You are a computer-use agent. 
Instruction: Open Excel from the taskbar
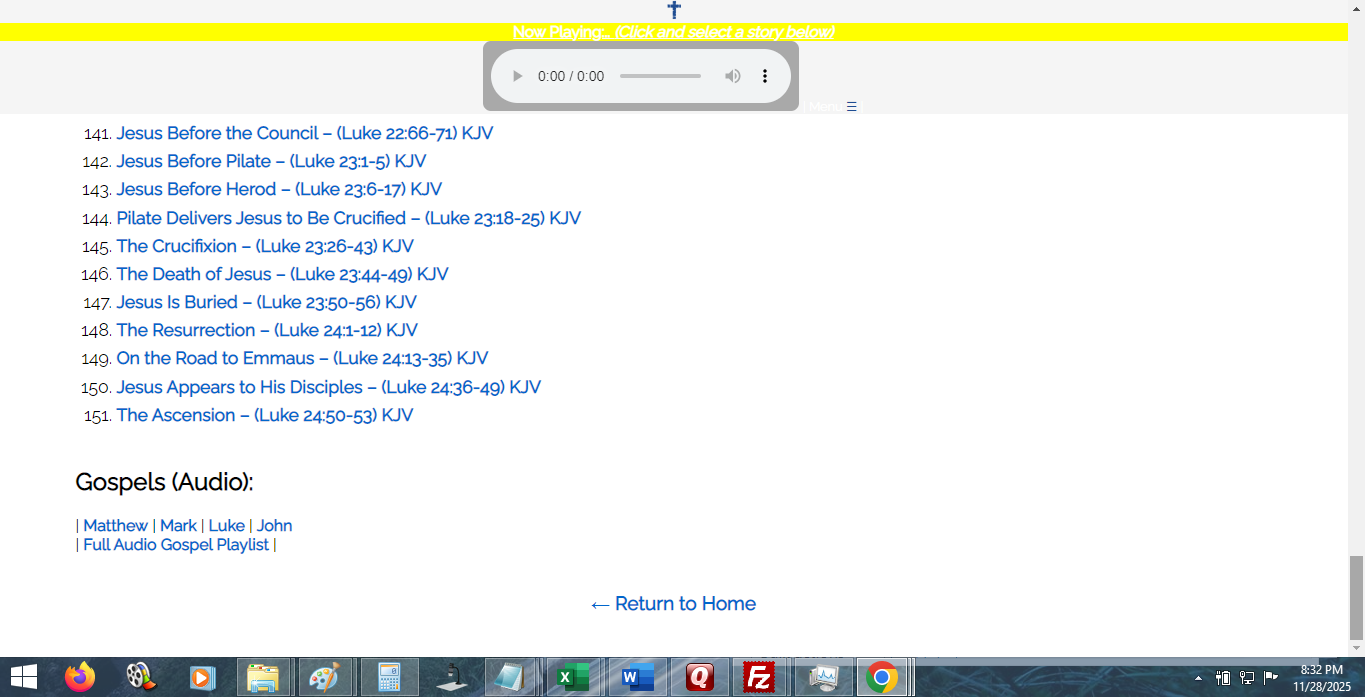[573, 677]
